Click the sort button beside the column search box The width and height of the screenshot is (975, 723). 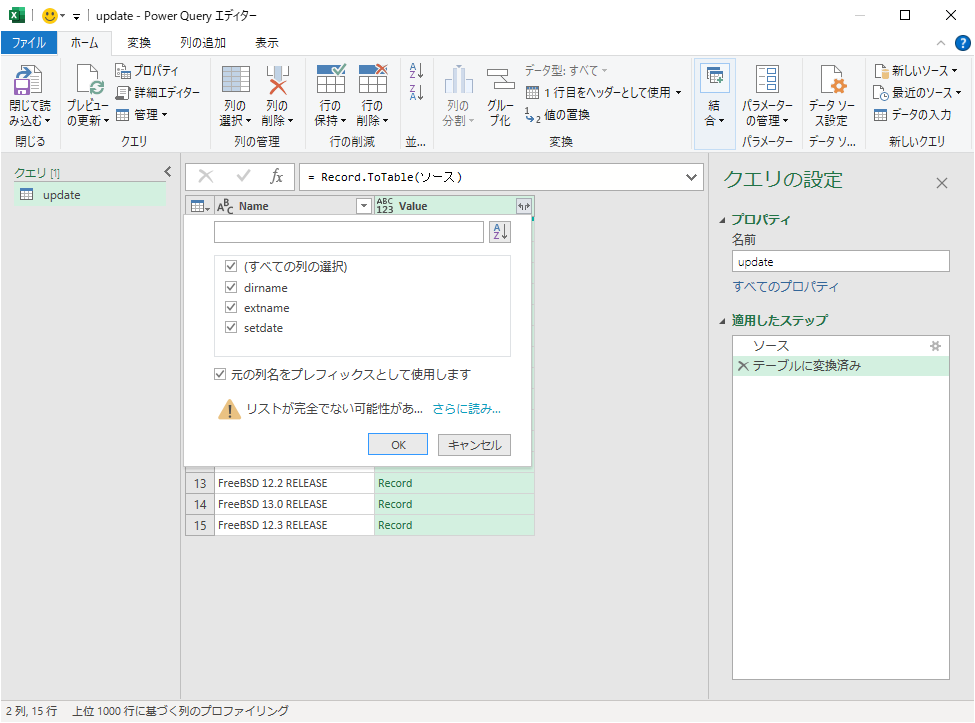pos(500,232)
